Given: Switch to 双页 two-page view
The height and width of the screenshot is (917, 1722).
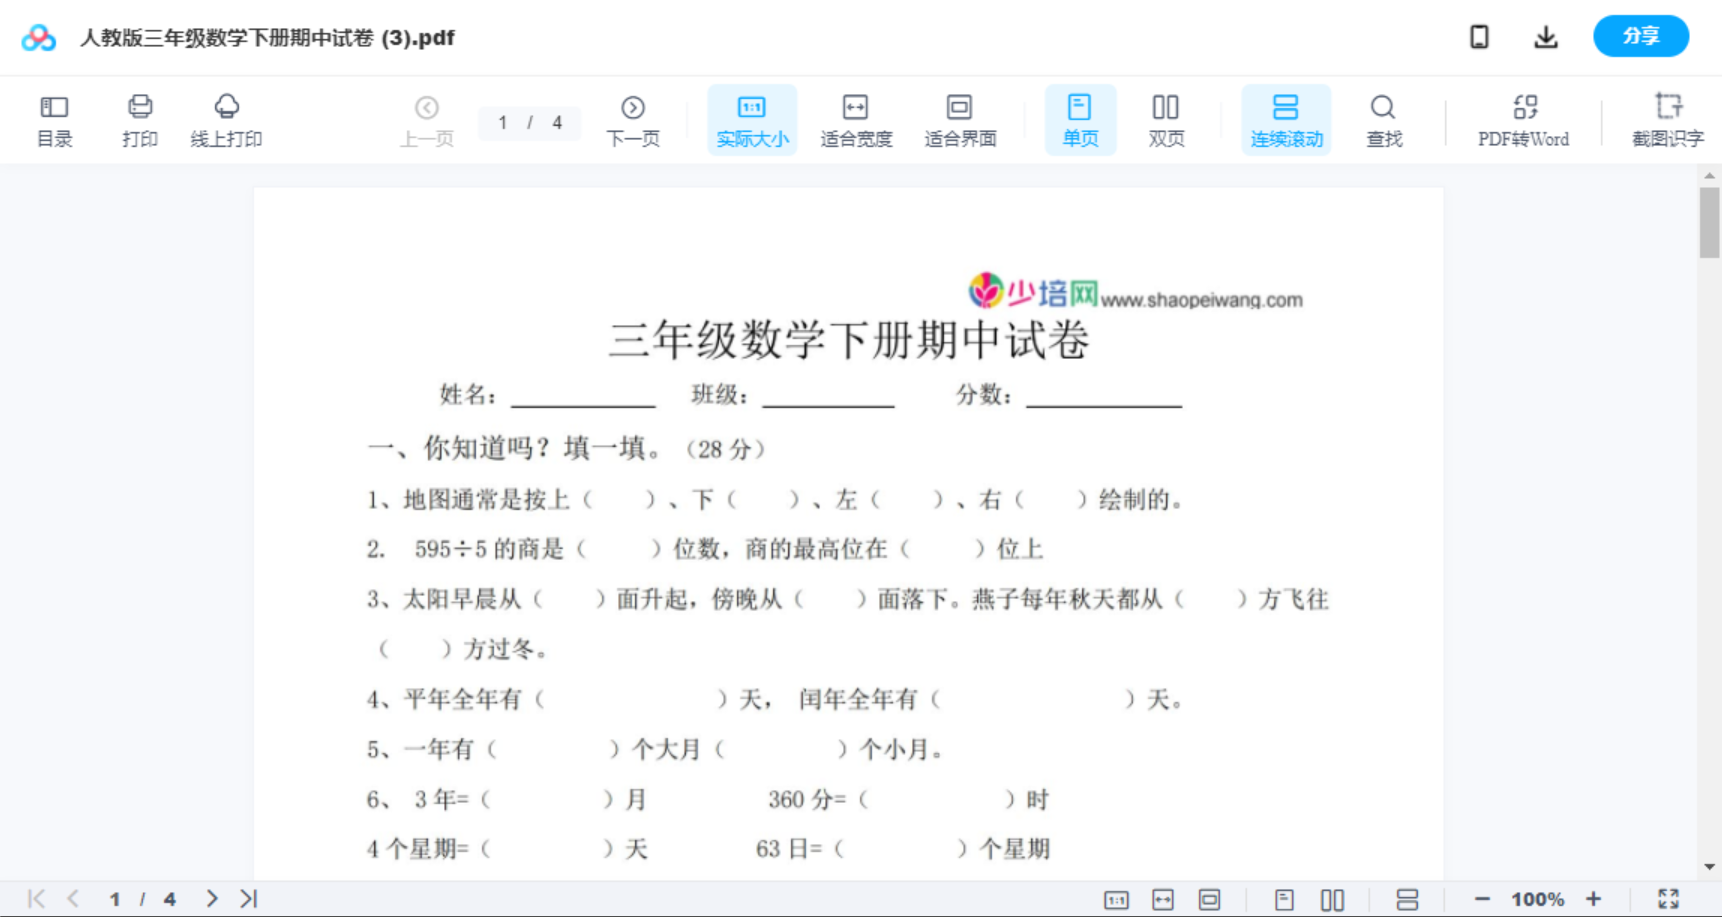Looking at the screenshot, I should coord(1166,119).
